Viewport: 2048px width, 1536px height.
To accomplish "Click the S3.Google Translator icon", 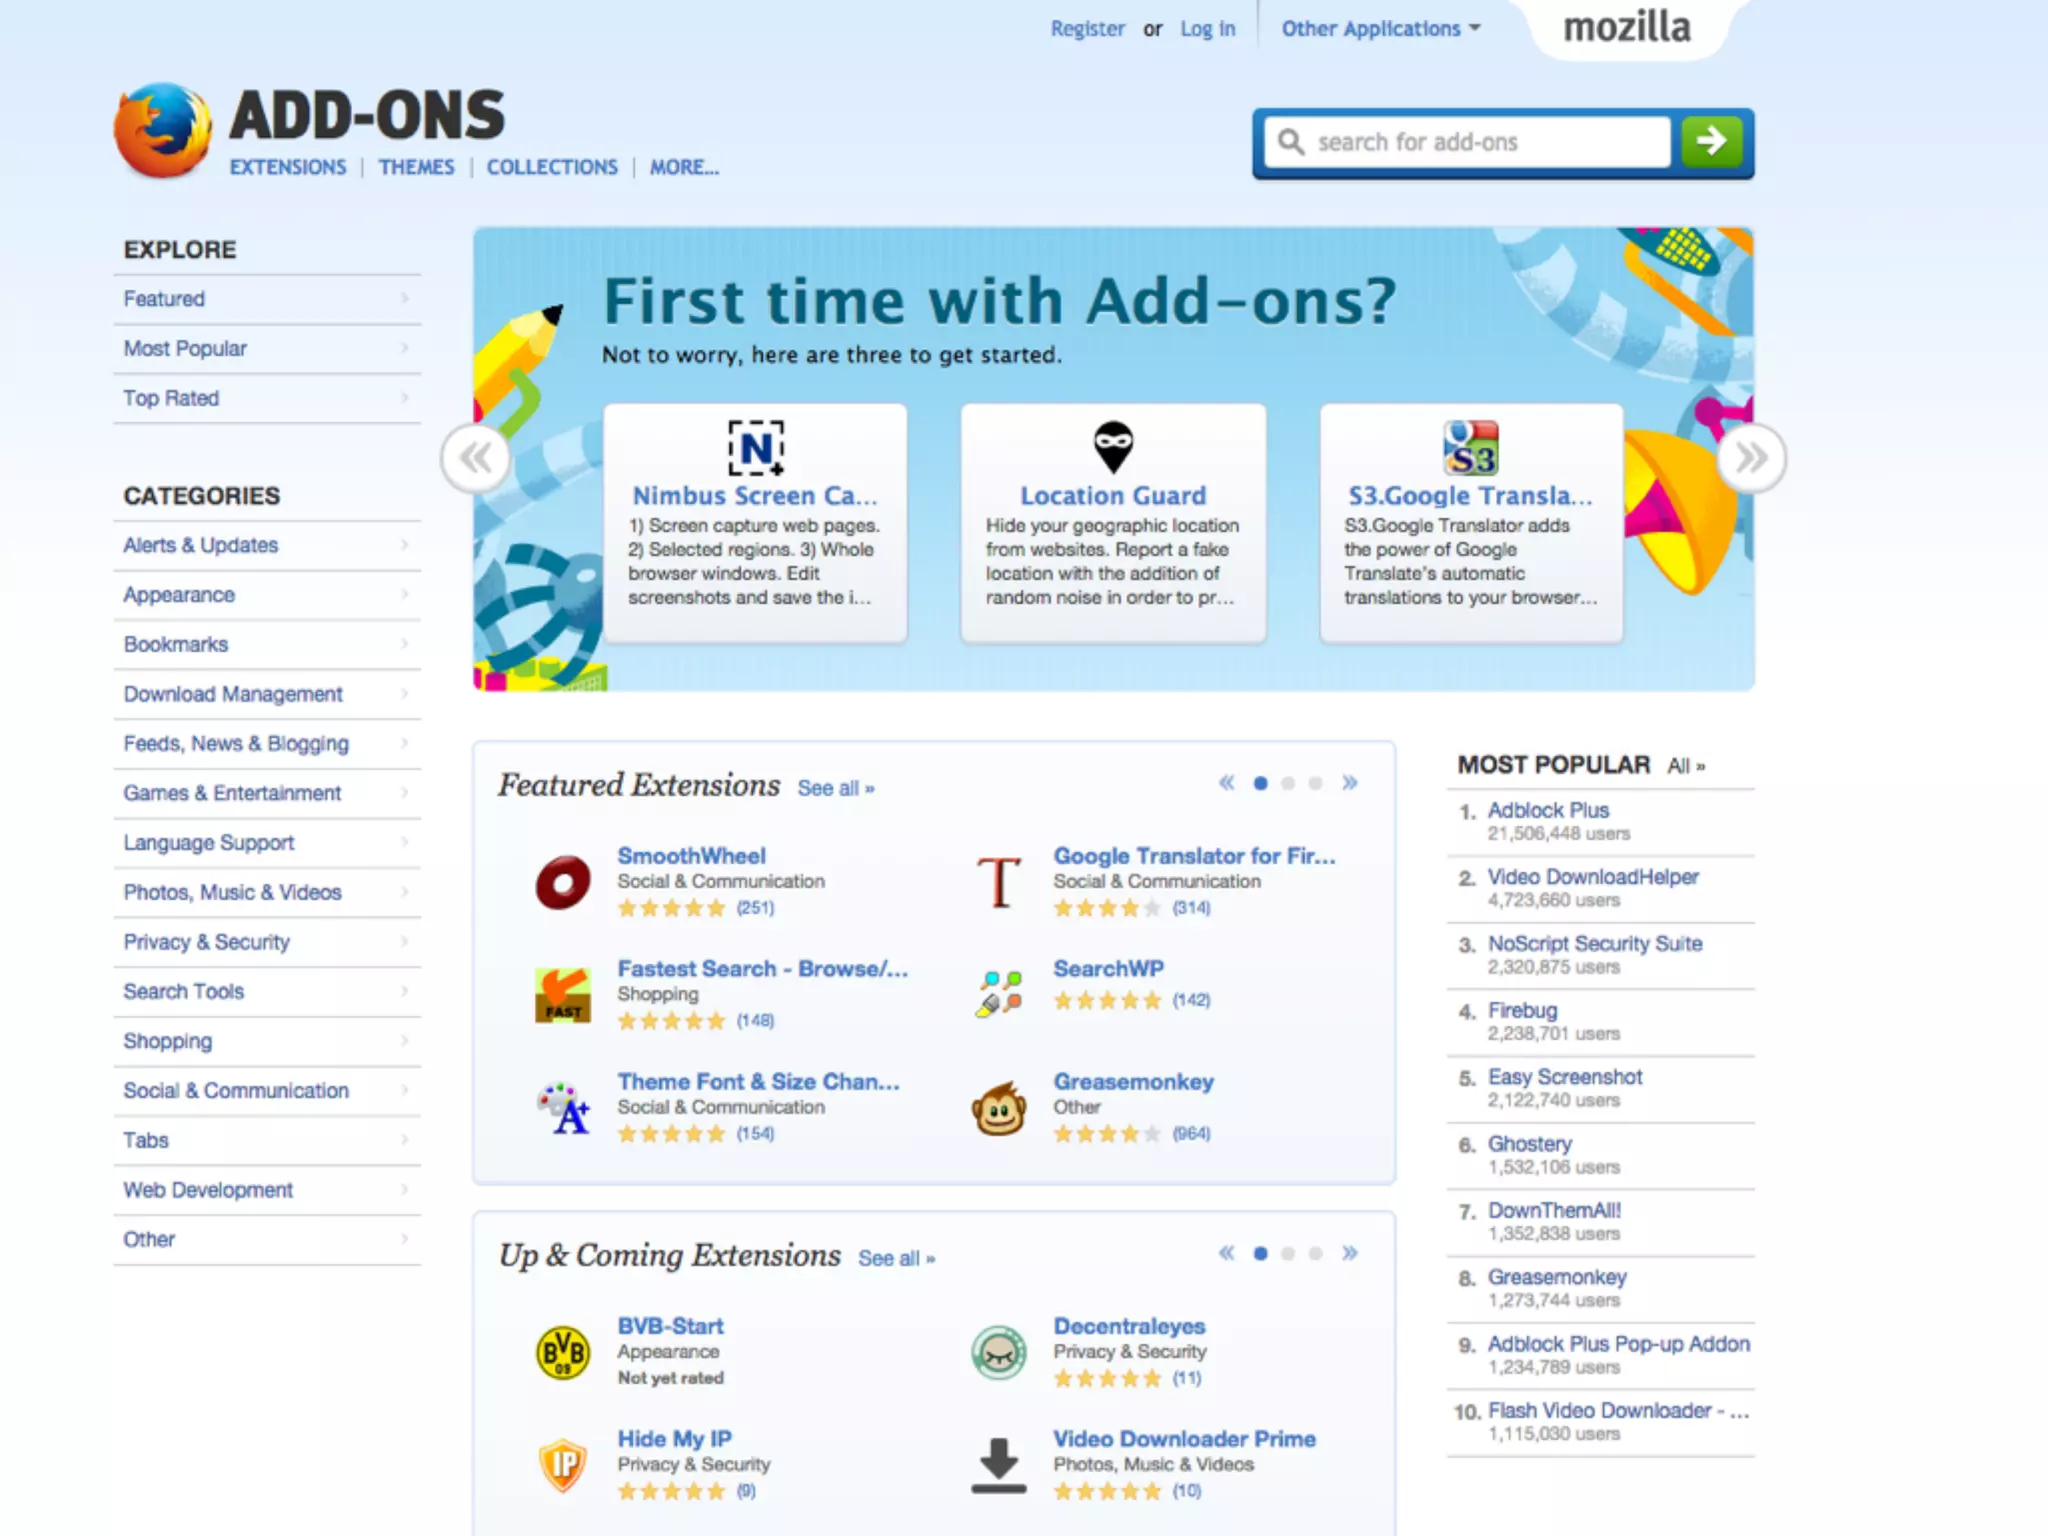I will pos(1470,447).
